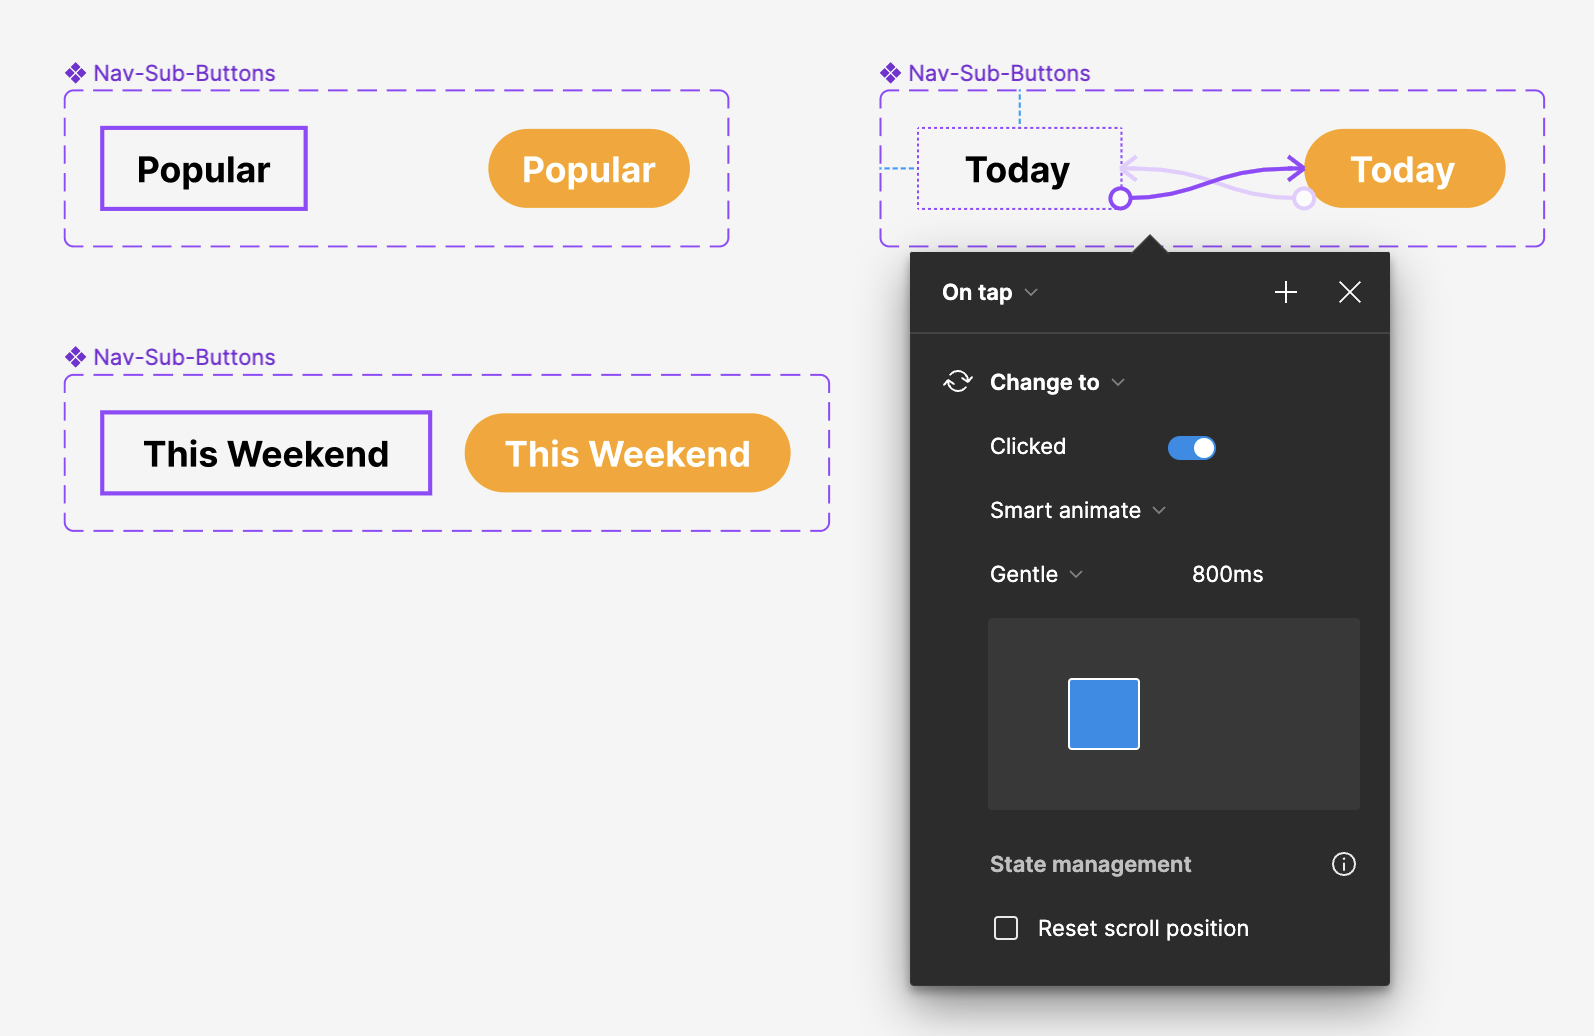Open the Smart animate dropdown
This screenshot has width=1594, height=1036.
tap(1077, 510)
